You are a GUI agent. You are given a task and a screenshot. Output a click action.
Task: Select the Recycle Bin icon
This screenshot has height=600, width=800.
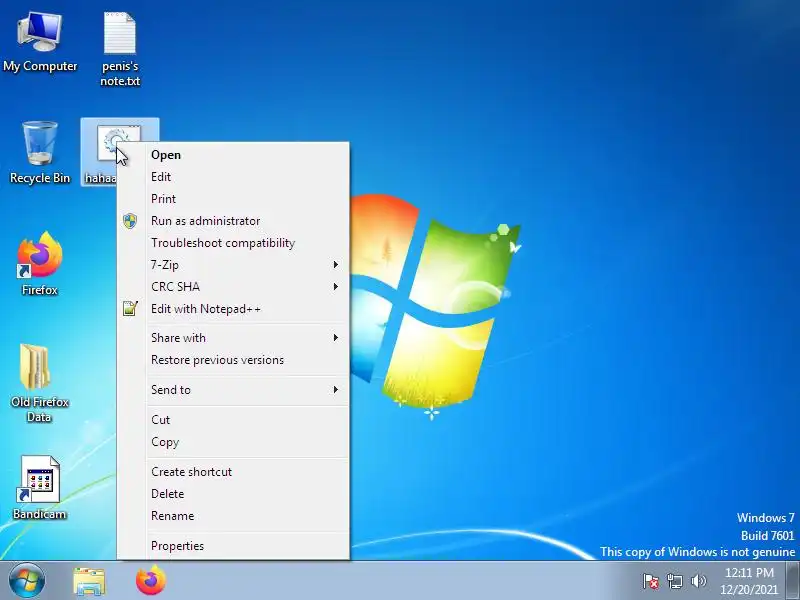coord(40,152)
